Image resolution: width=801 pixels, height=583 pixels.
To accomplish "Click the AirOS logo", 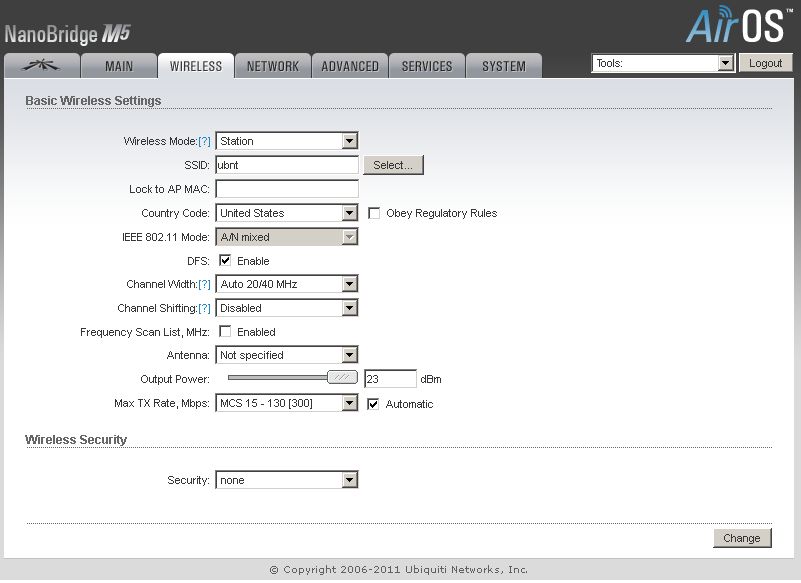I will click(x=738, y=25).
